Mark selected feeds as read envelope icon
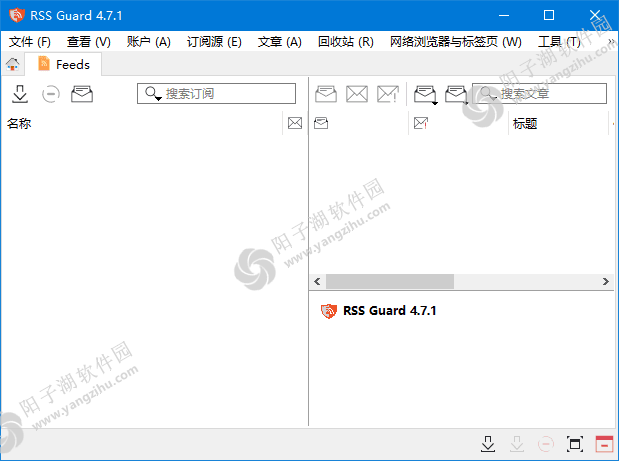This screenshot has height=461, width=619. coord(82,94)
